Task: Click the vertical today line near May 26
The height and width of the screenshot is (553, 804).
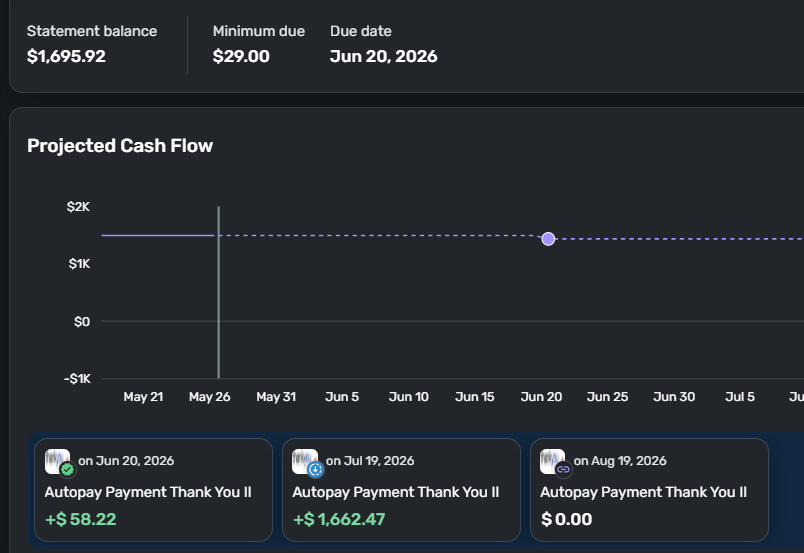Action: (218, 292)
